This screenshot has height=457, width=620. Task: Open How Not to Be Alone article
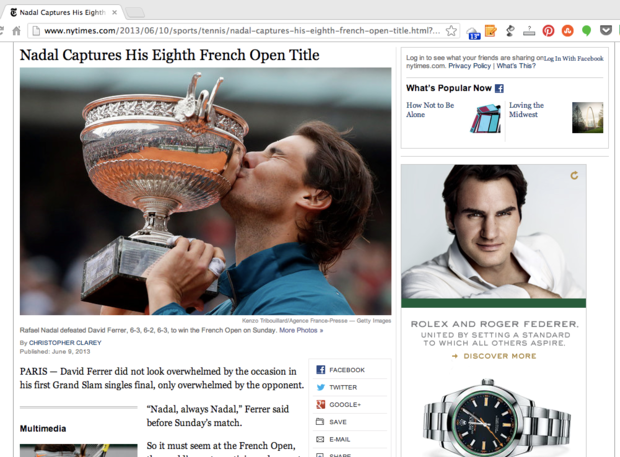[430, 110]
